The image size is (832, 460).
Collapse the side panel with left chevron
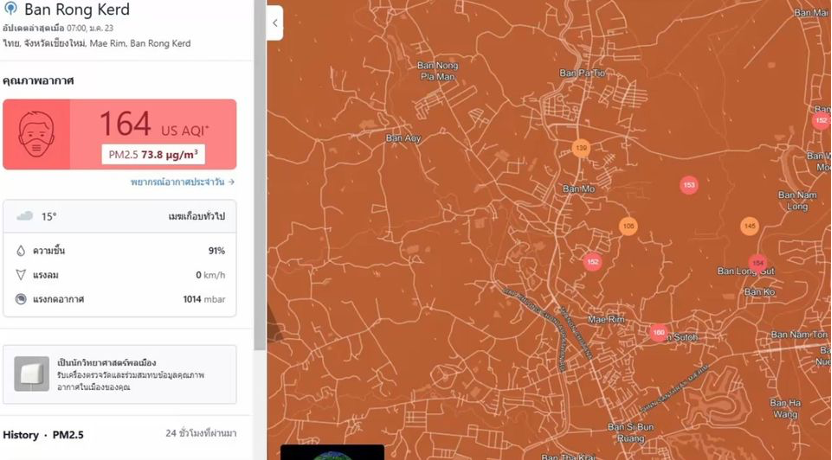pyautogui.click(x=275, y=23)
